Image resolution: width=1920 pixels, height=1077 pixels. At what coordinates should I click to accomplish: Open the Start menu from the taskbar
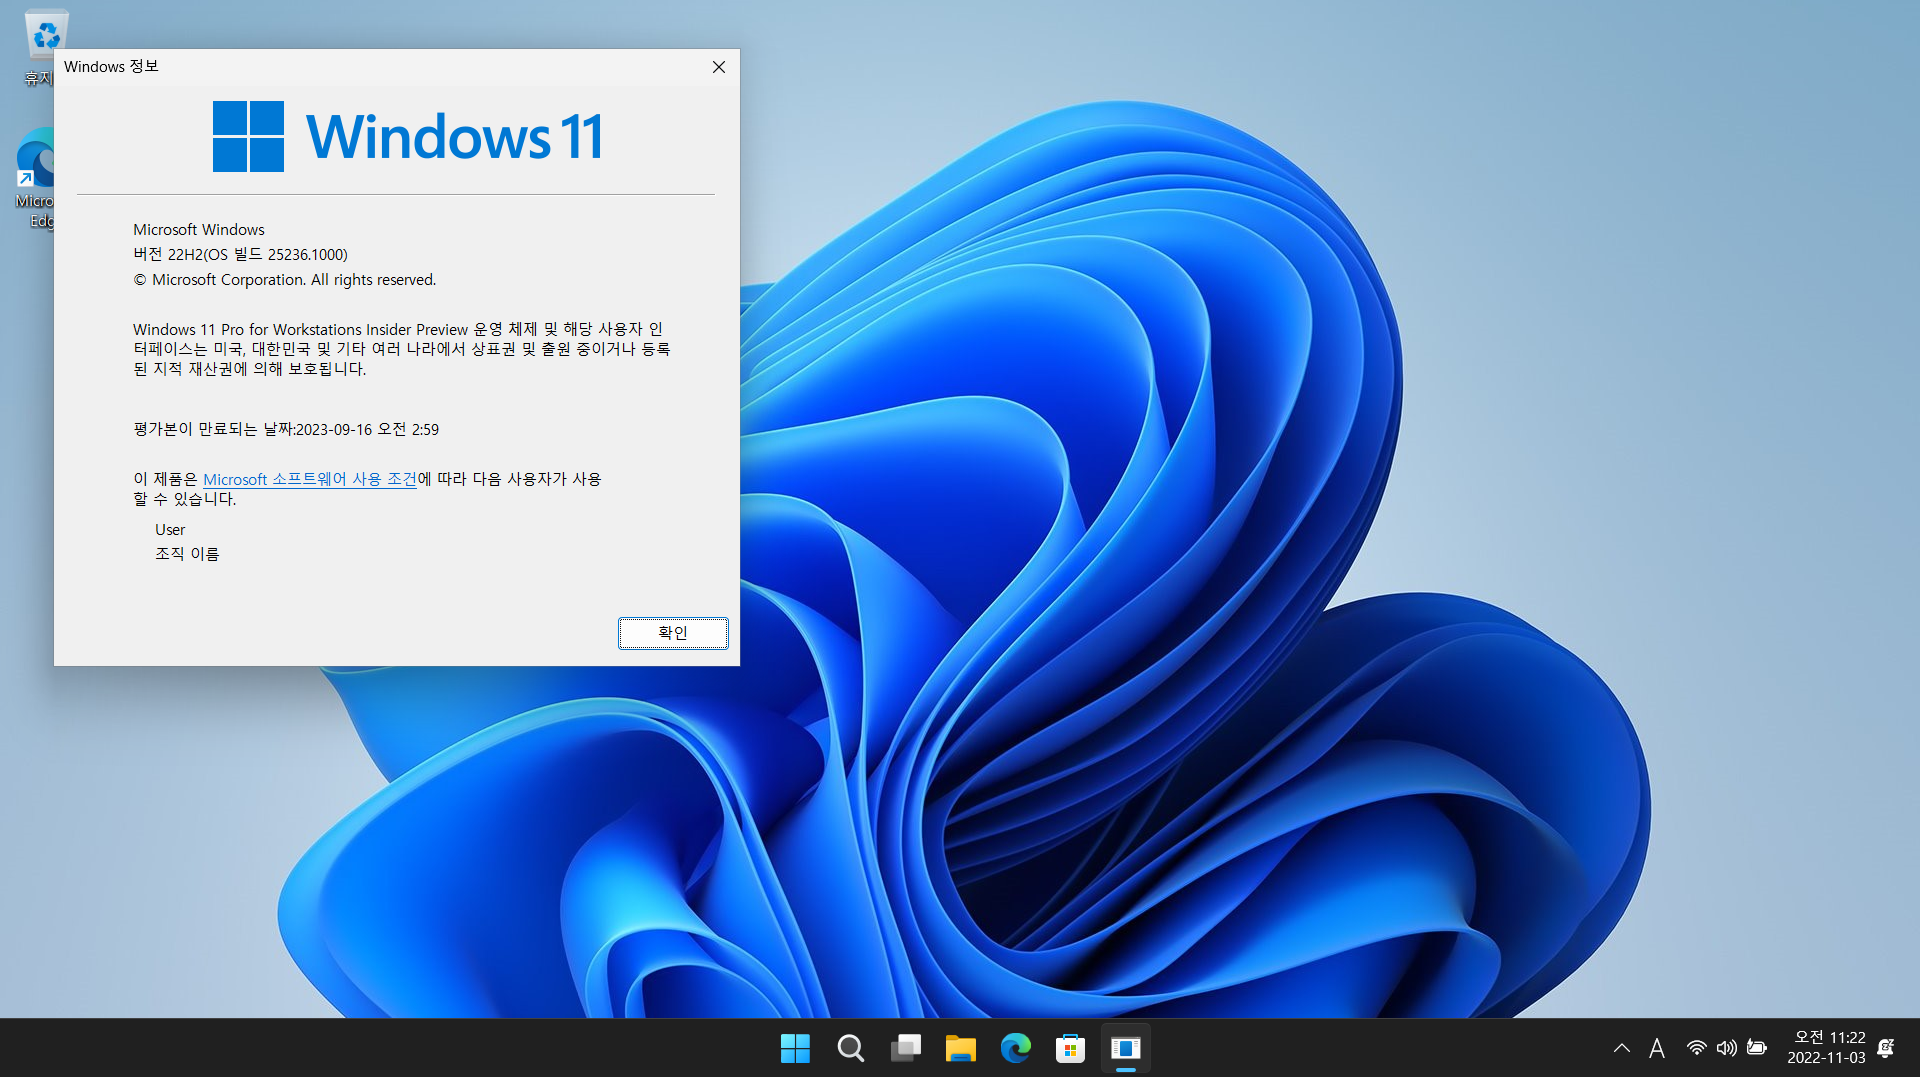point(795,1048)
